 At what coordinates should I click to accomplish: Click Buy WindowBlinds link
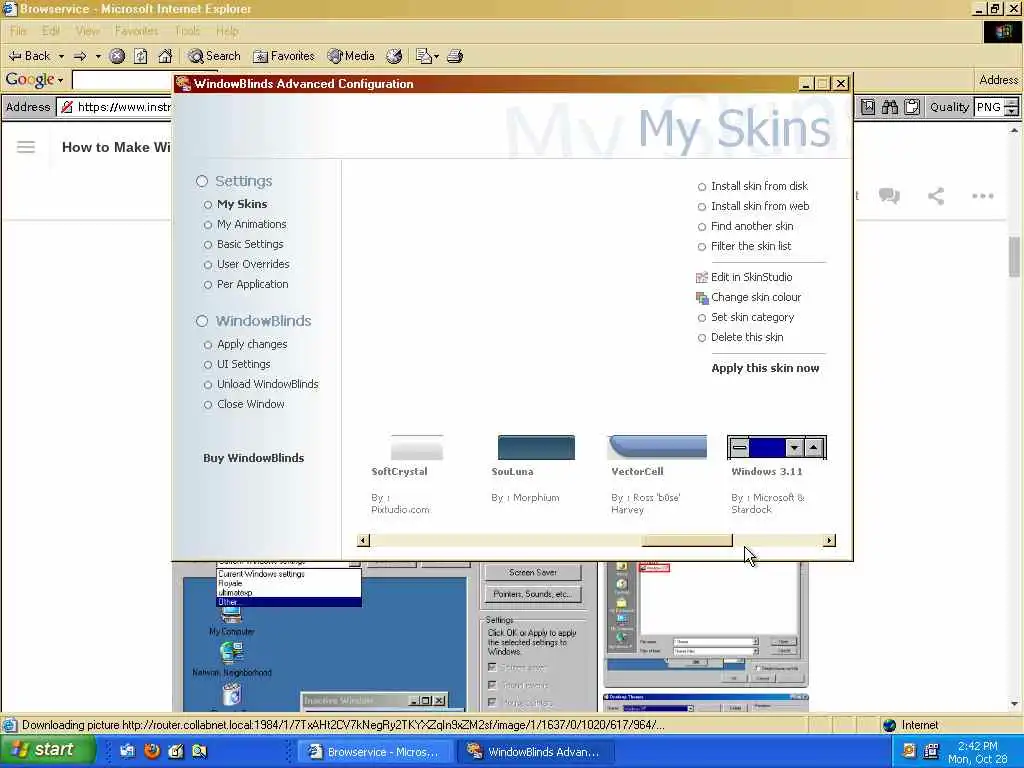[x=253, y=458]
